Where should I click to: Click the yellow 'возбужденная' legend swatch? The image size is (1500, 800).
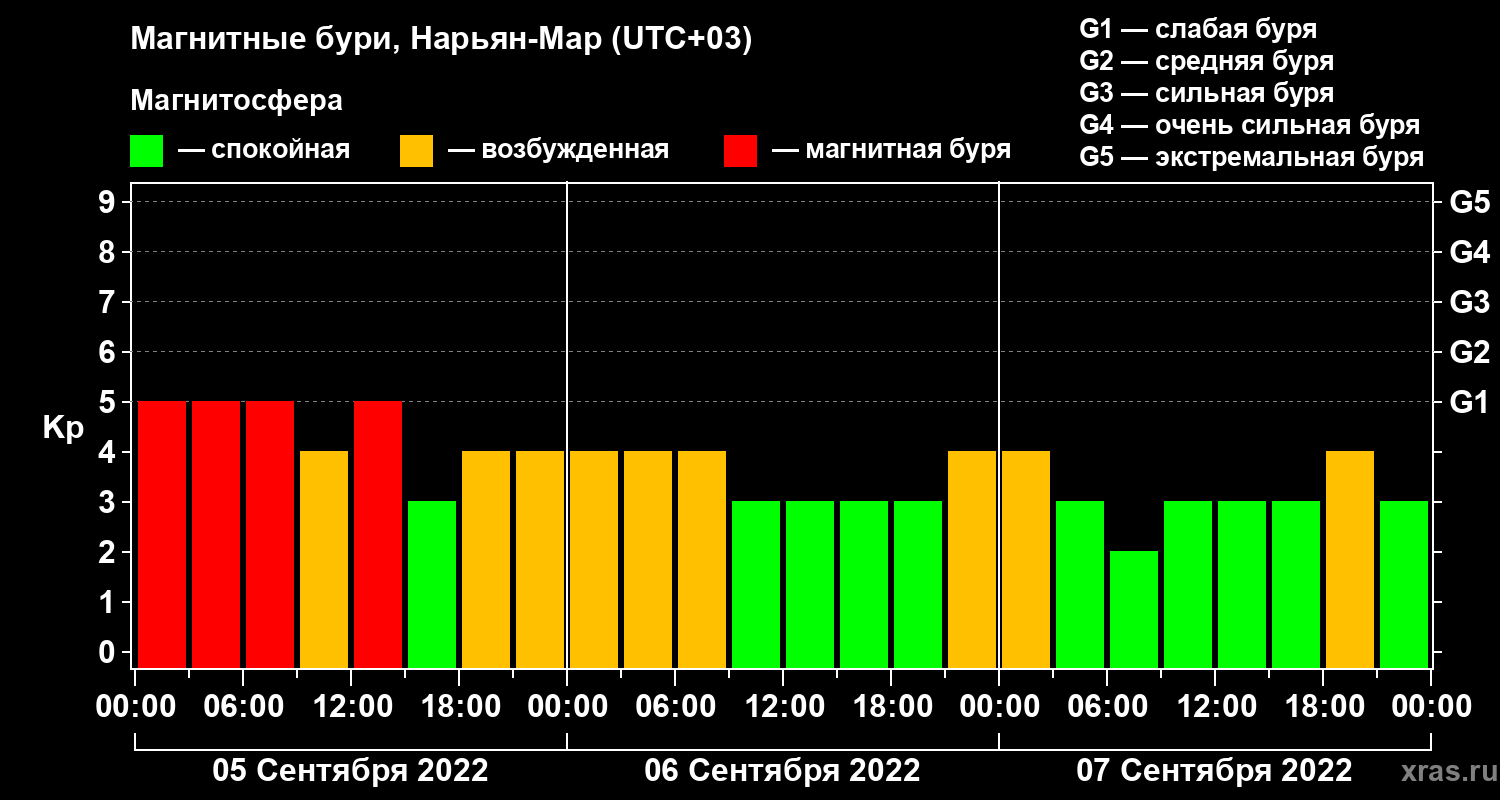[416, 151]
